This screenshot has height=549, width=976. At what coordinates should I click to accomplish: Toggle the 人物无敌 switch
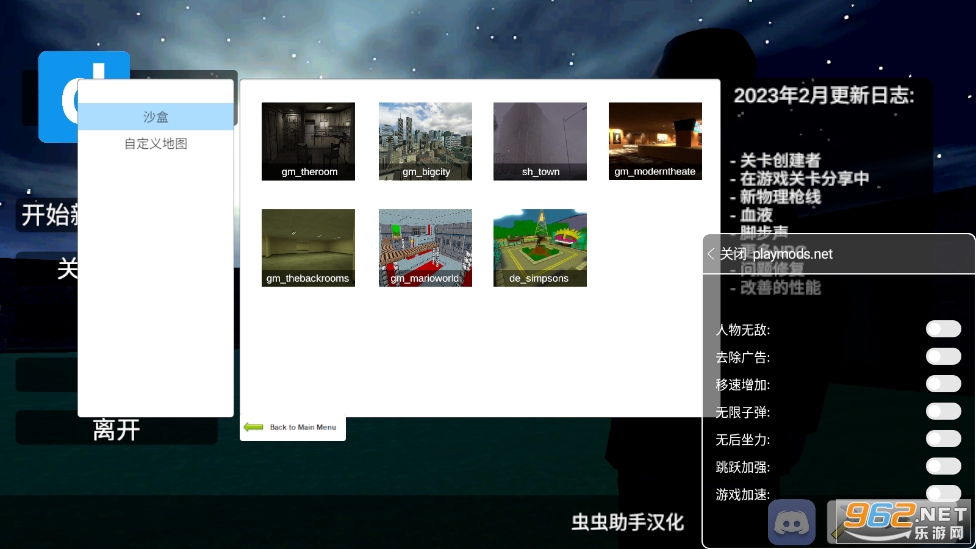(943, 329)
